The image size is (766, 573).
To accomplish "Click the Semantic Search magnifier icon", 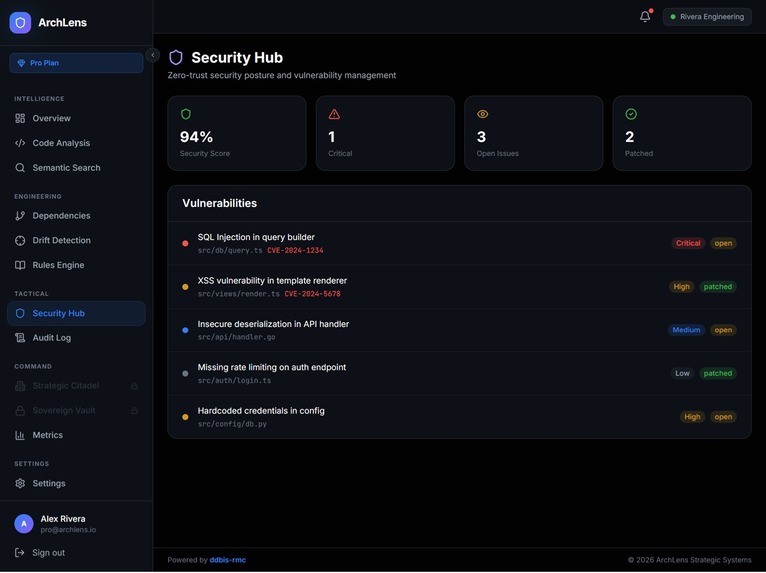I will (x=20, y=168).
